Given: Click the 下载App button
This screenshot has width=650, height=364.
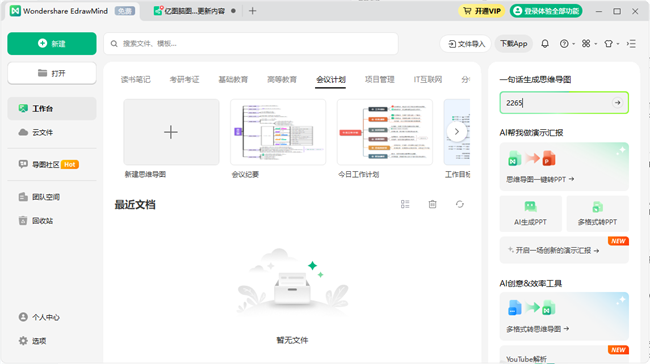Looking at the screenshot, I should tap(513, 44).
